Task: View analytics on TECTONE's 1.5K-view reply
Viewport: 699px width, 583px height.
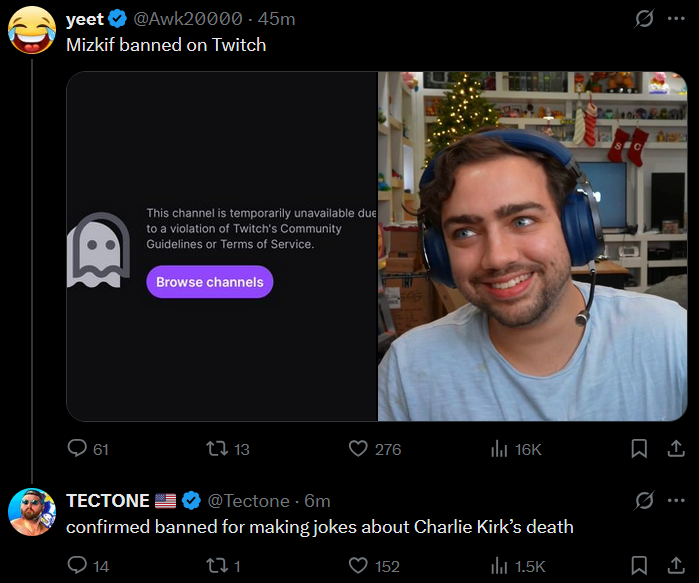Action: point(500,566)
